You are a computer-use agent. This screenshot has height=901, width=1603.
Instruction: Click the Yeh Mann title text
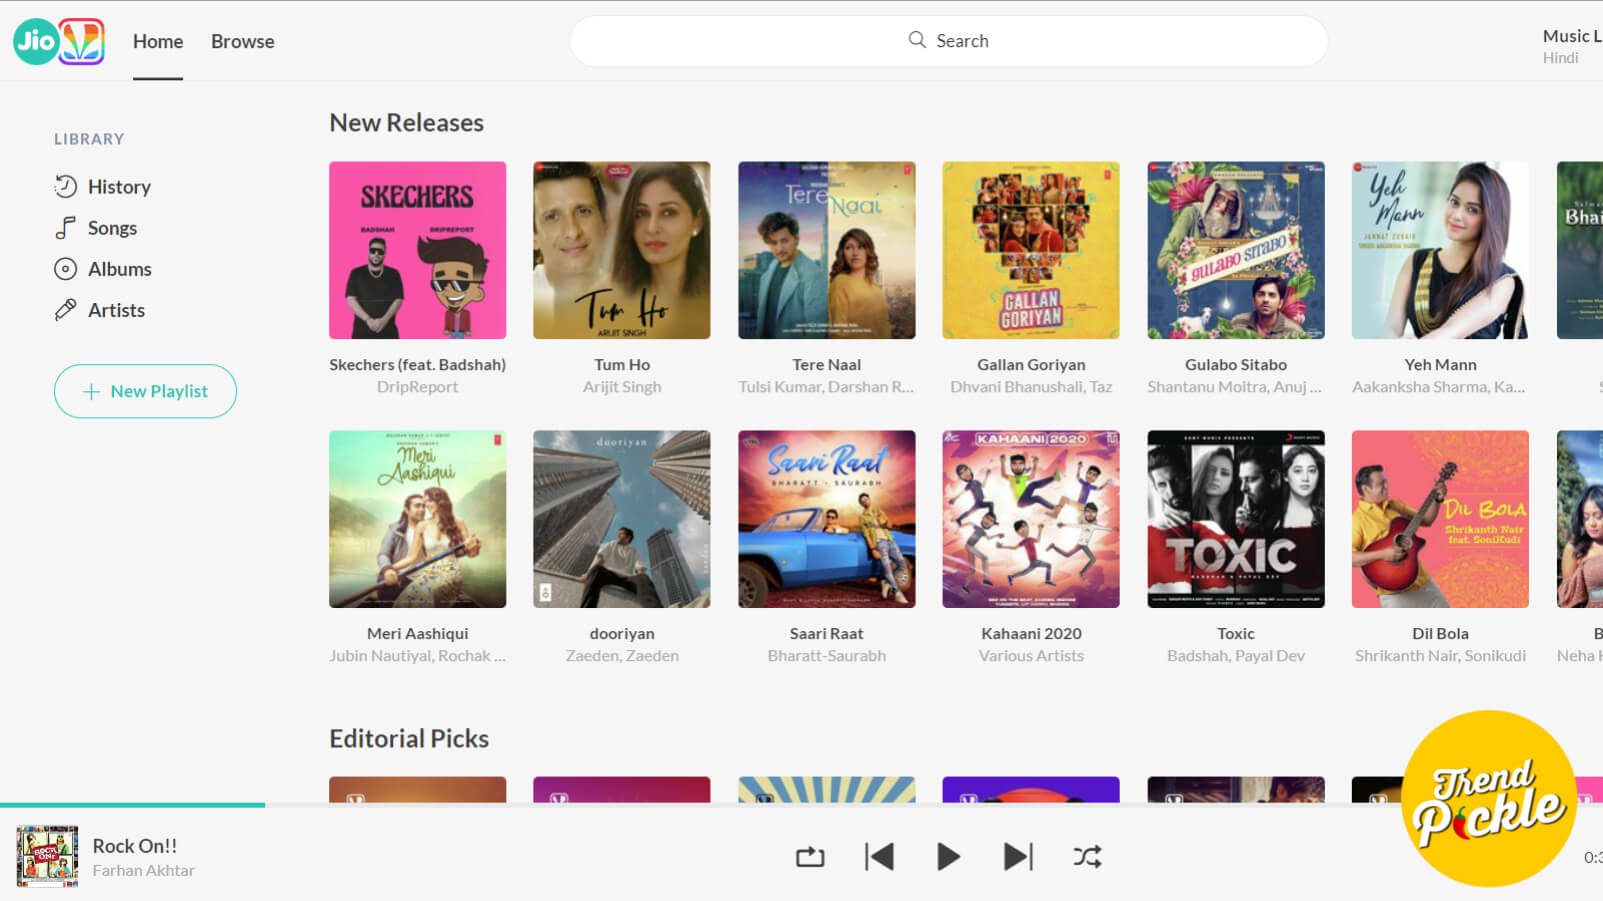1440,365
